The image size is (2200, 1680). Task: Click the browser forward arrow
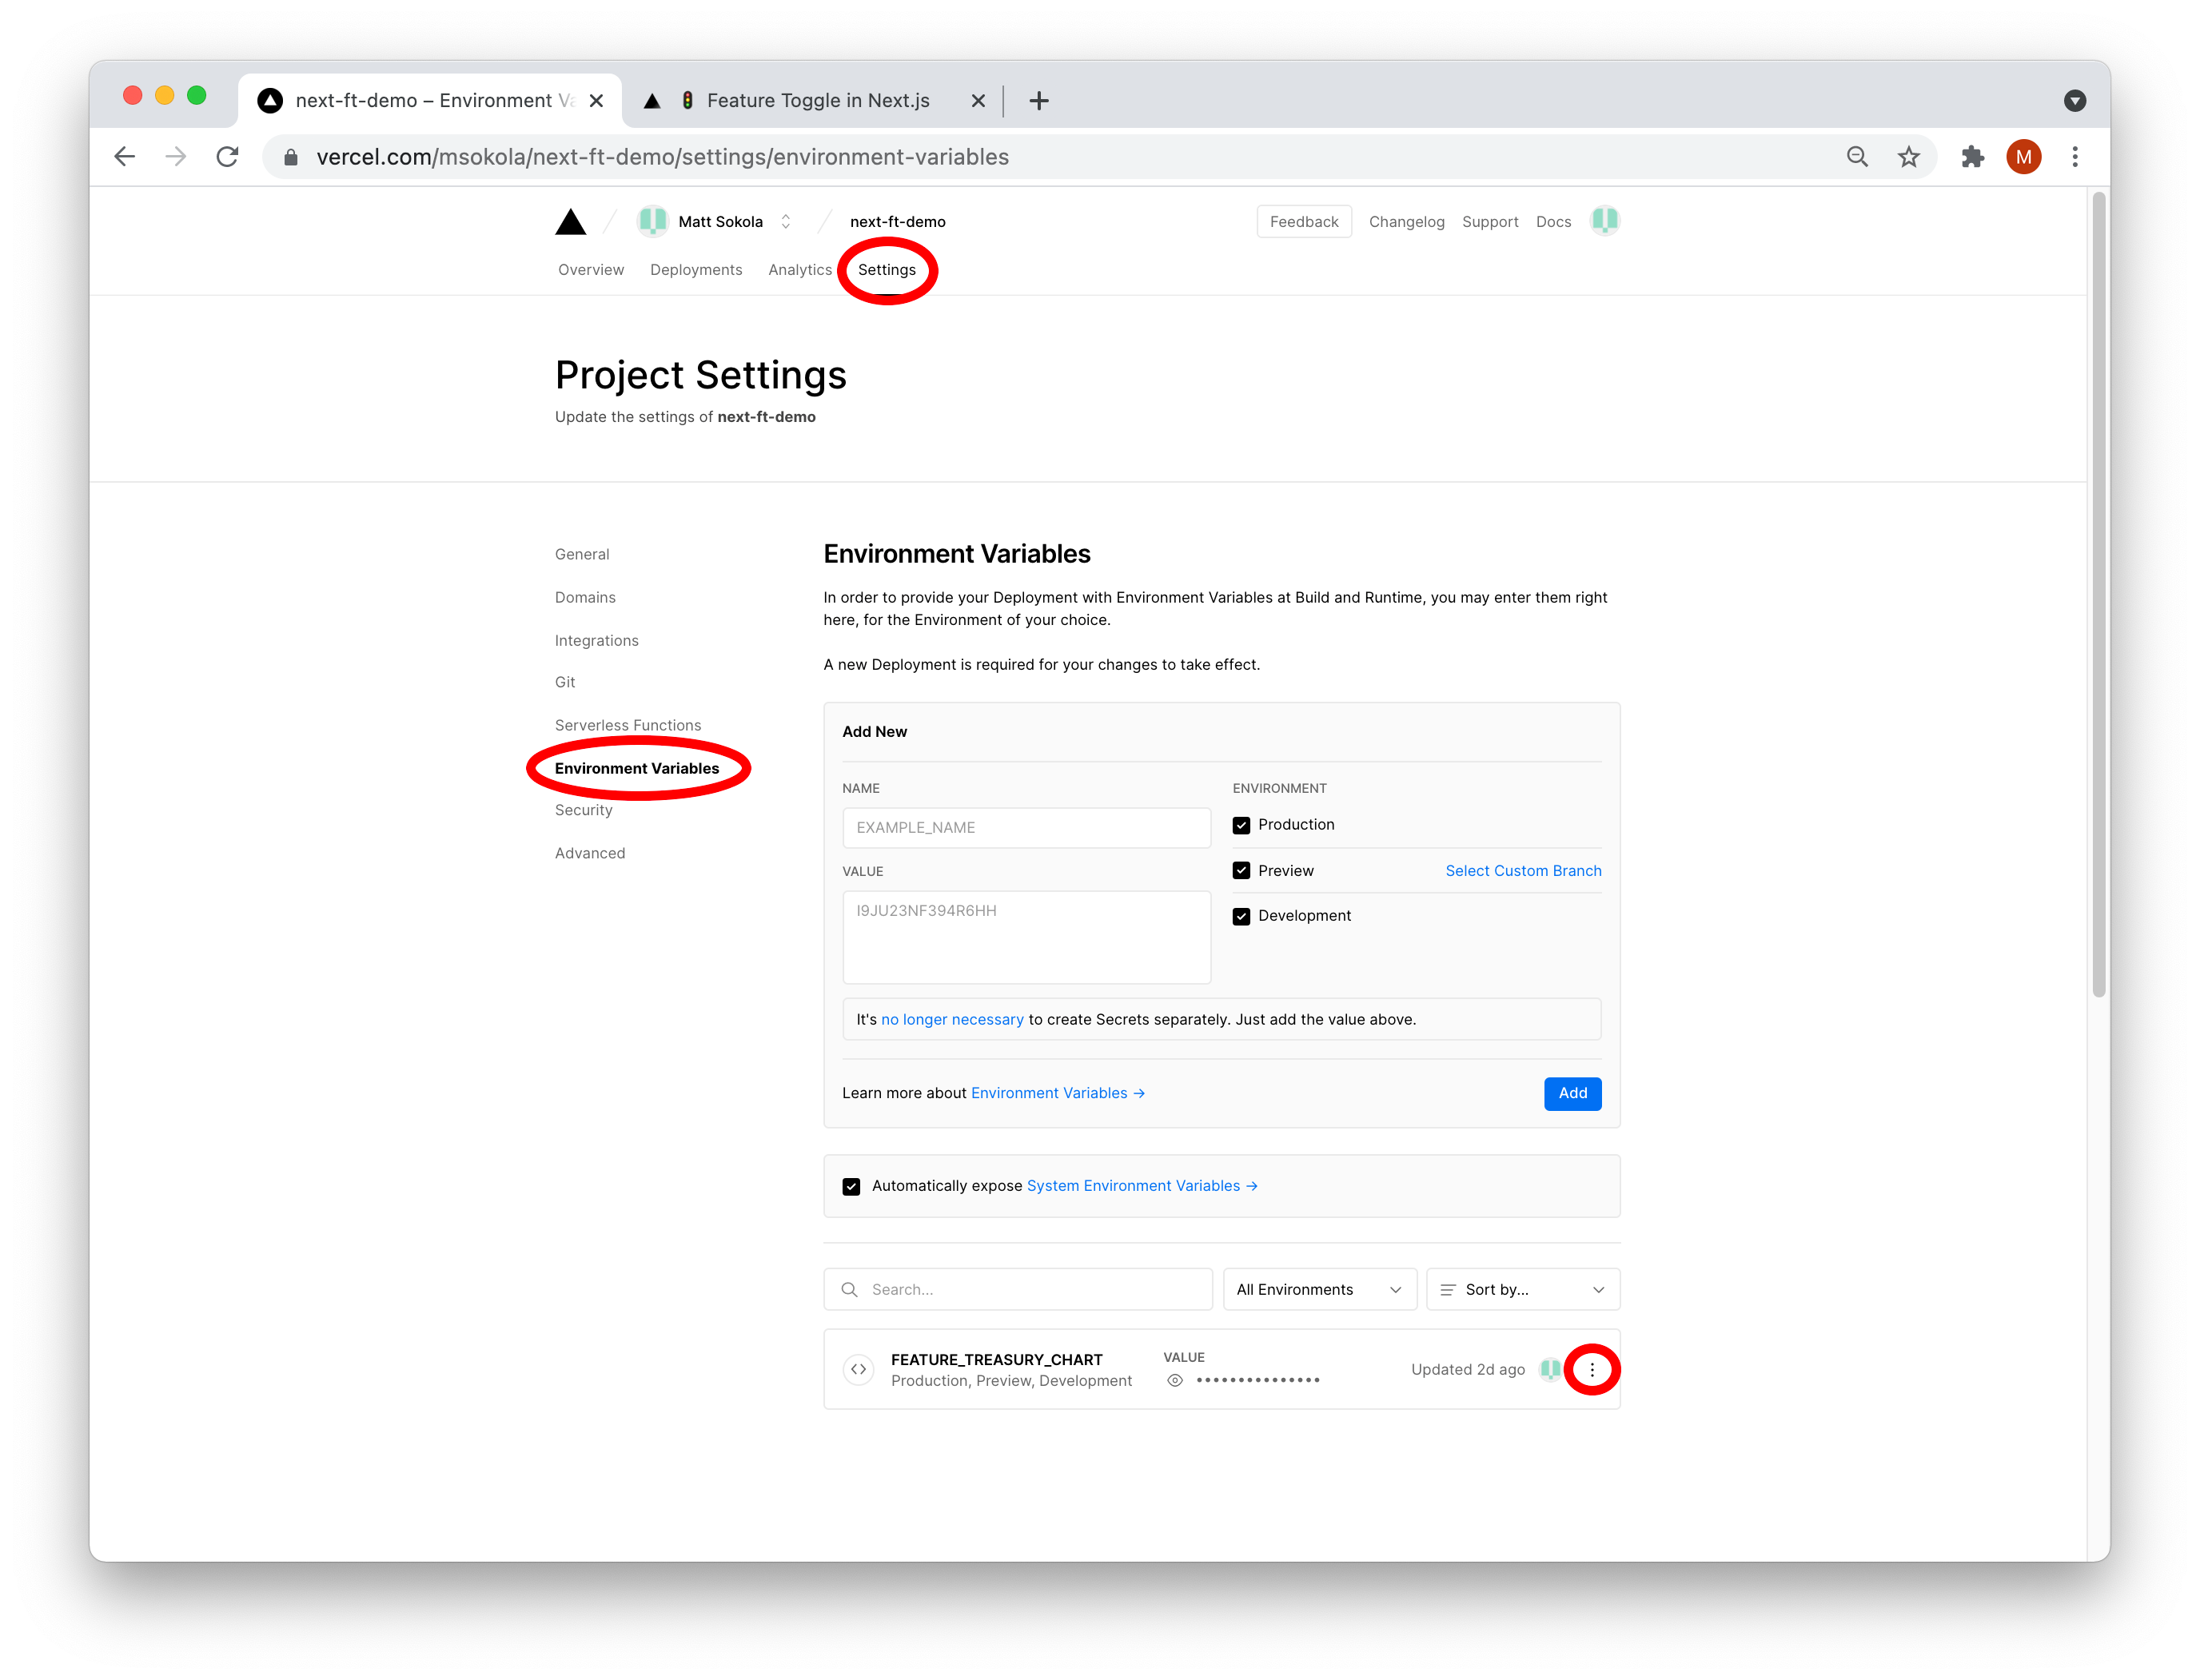(x=176, y=157)
